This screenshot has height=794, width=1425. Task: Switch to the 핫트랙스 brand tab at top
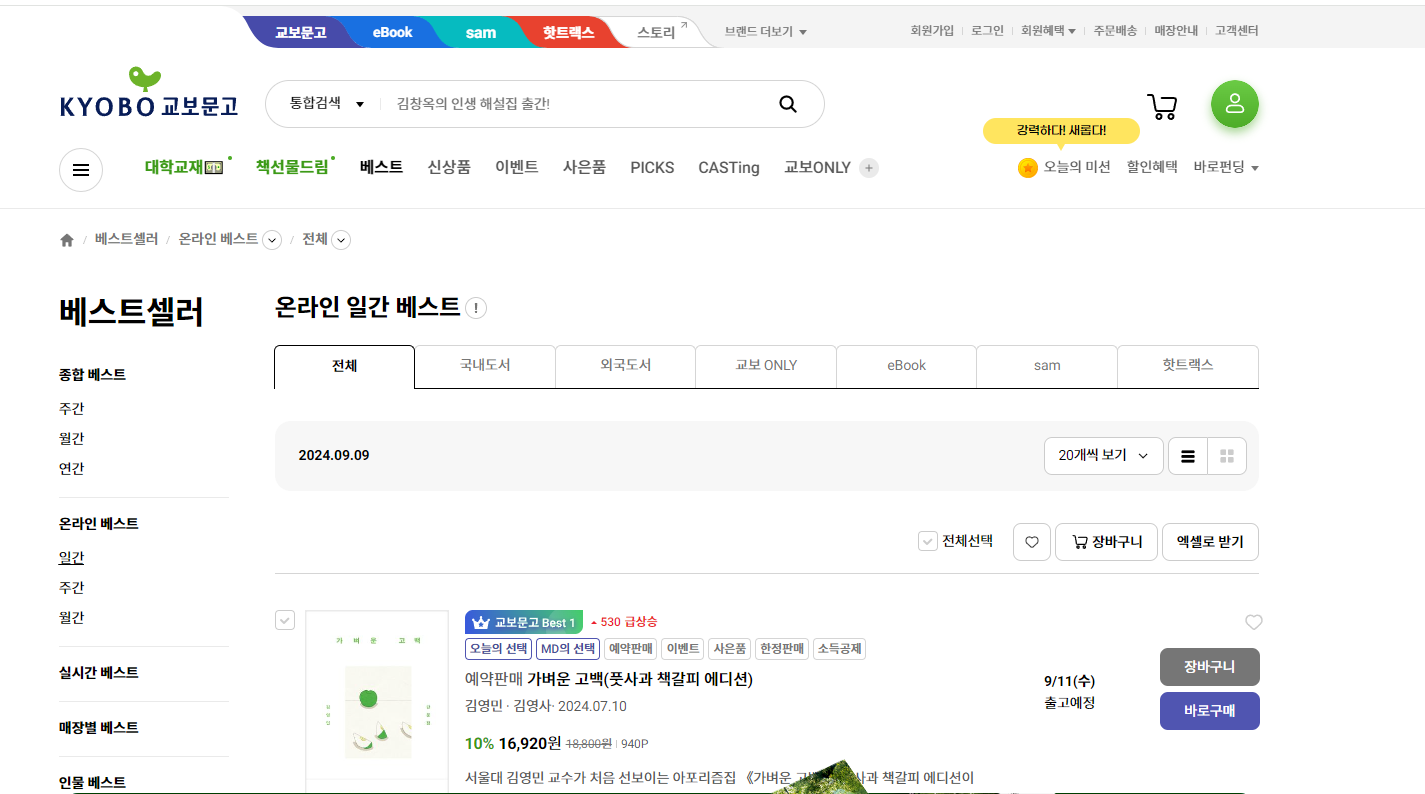568,32
